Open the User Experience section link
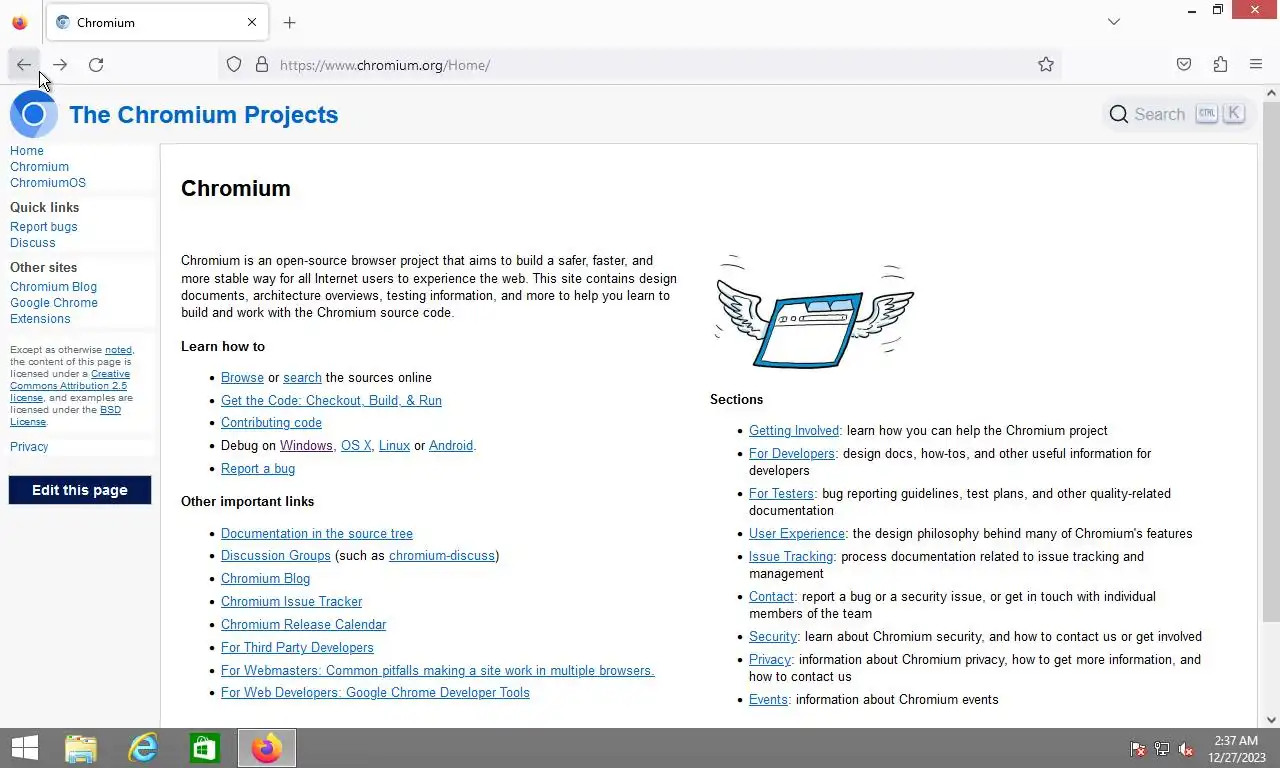The image size is (1280, 768). [x=797, y=534]
